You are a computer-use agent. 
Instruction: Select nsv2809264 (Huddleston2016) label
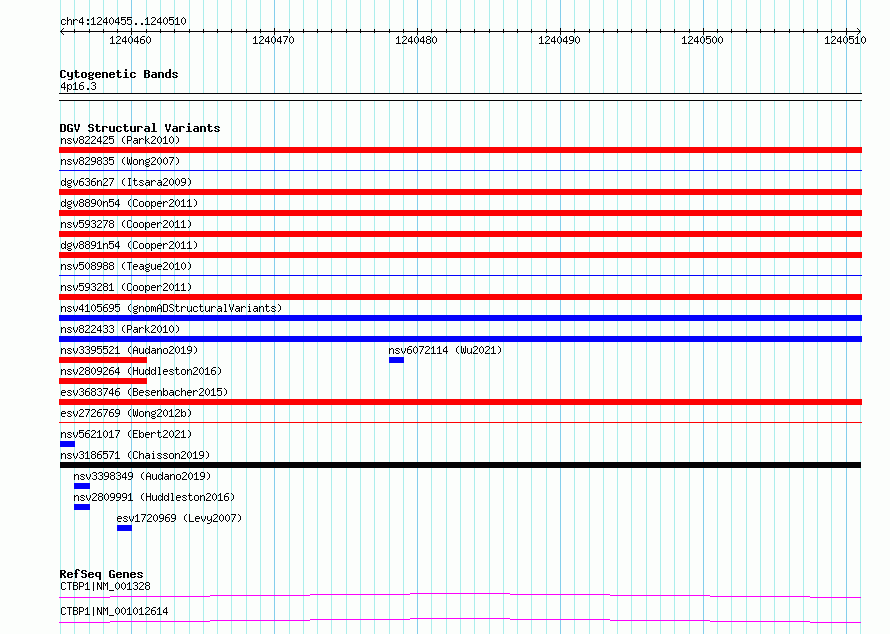point(141,371)
